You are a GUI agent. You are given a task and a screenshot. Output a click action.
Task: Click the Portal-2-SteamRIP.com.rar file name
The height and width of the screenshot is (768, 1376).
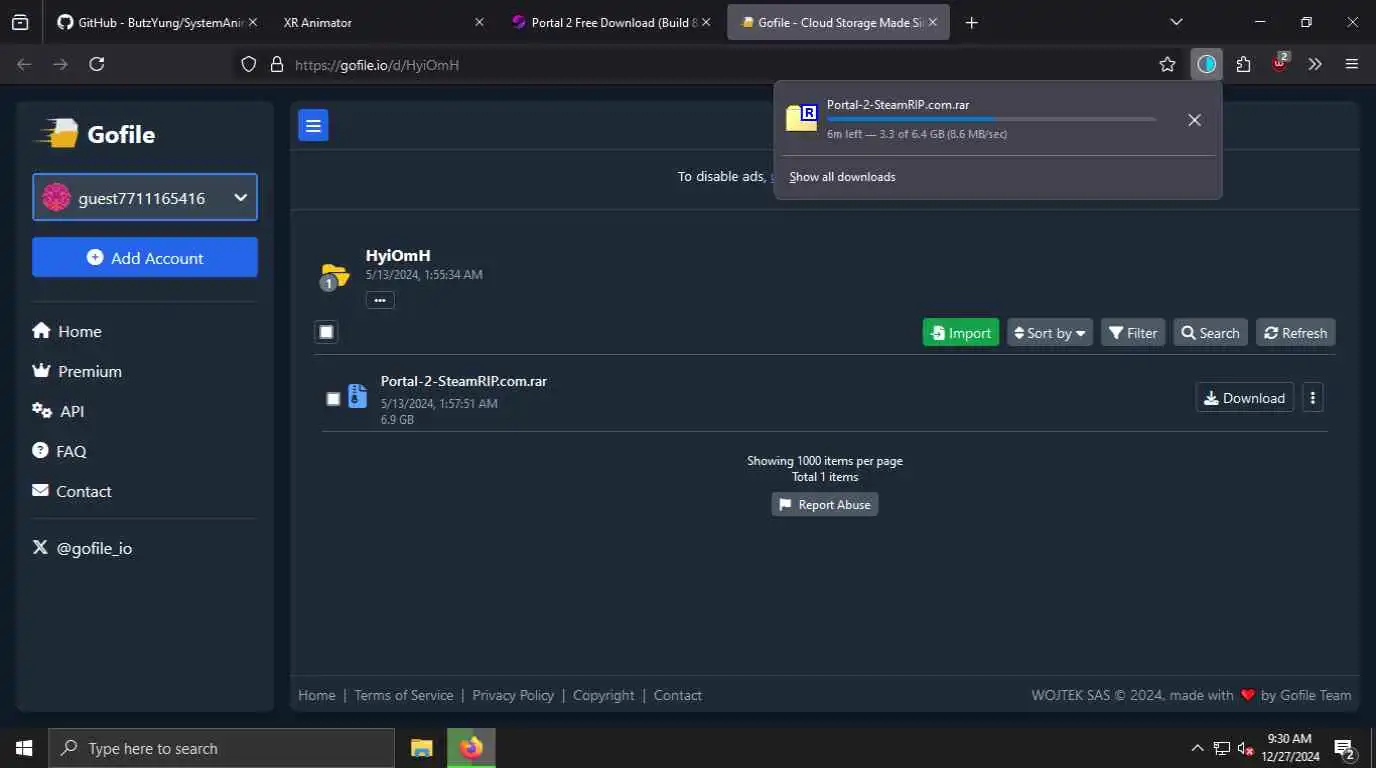(464, 381)
